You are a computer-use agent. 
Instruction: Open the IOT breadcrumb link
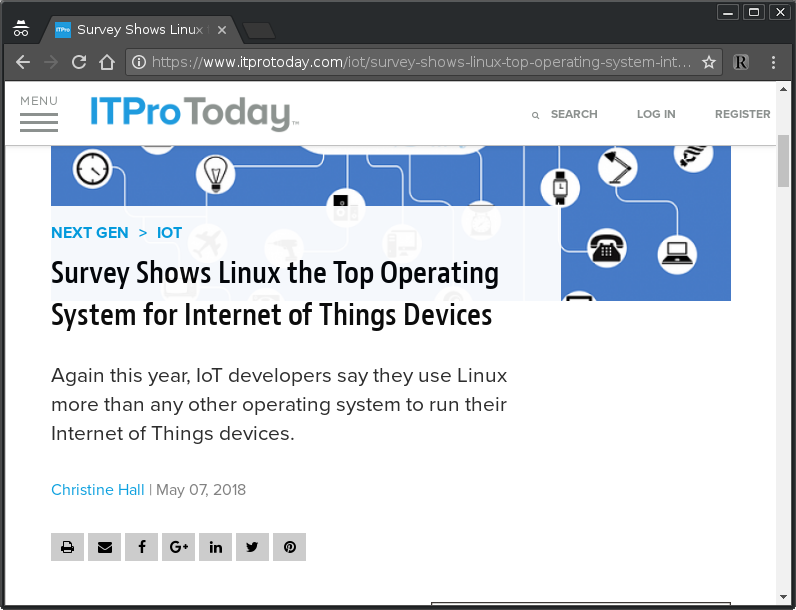(x=169, y=232)
